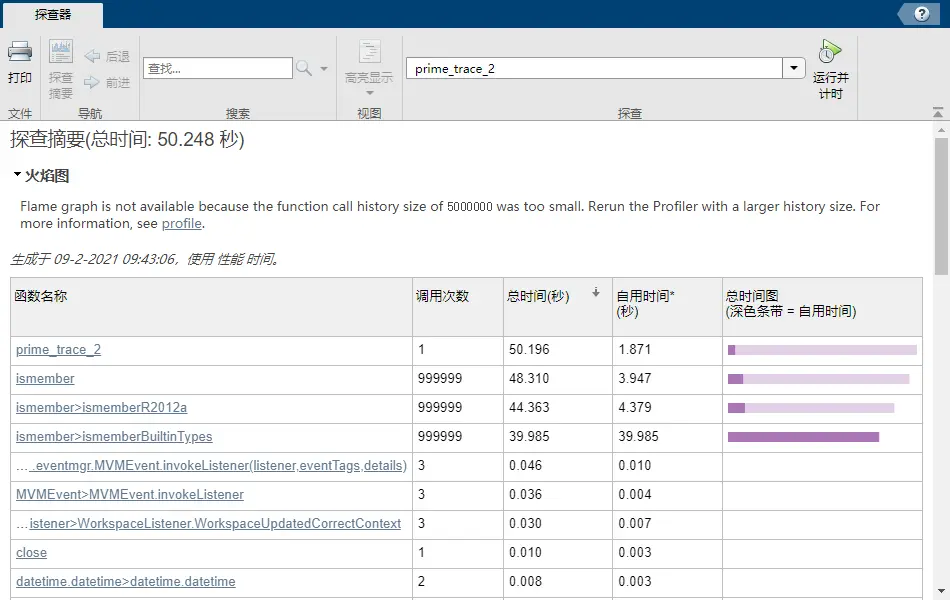Click the time bar for ismemberBuiltinTypes row
This screenshot has width=950, height=600.
click(803, 437)
